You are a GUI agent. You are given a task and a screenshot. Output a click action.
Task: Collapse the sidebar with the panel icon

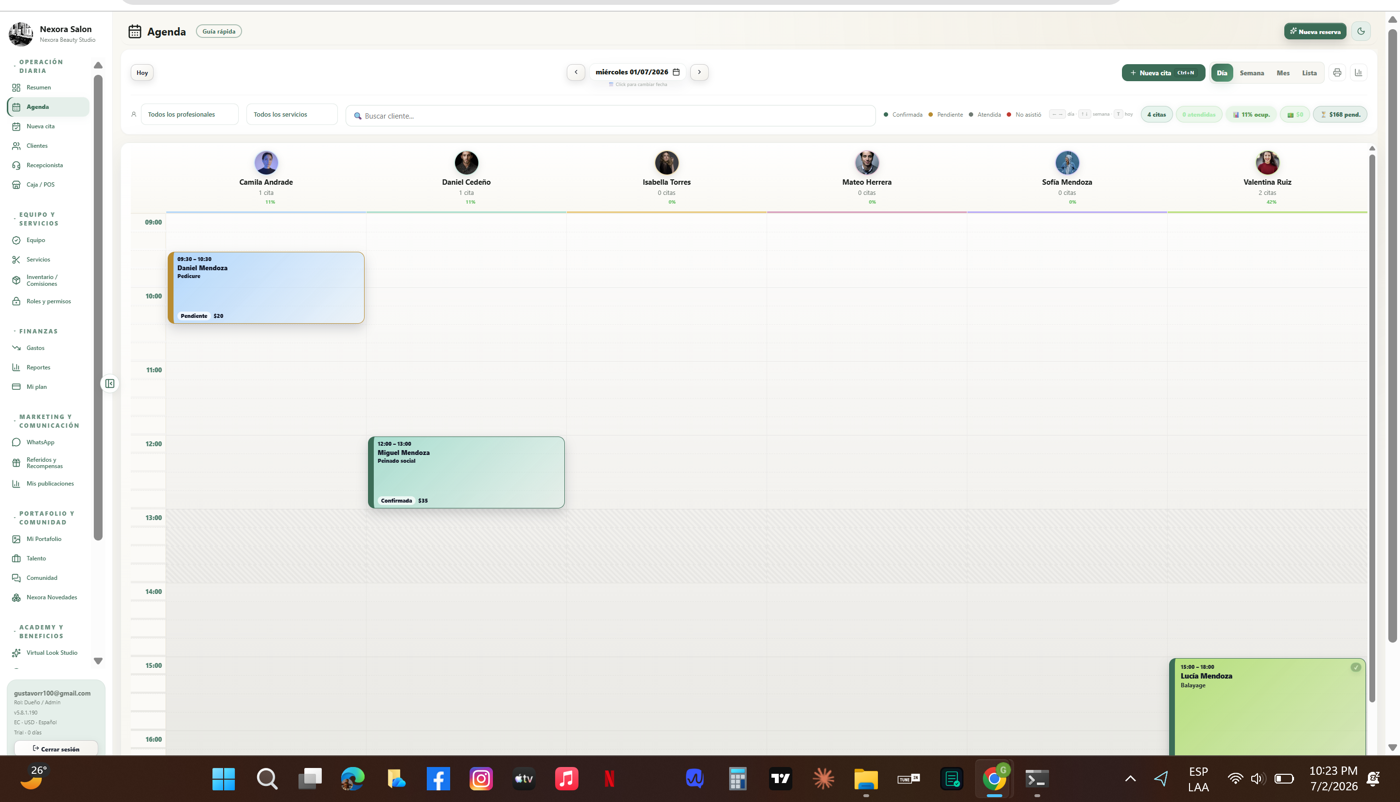click(110, 384)
